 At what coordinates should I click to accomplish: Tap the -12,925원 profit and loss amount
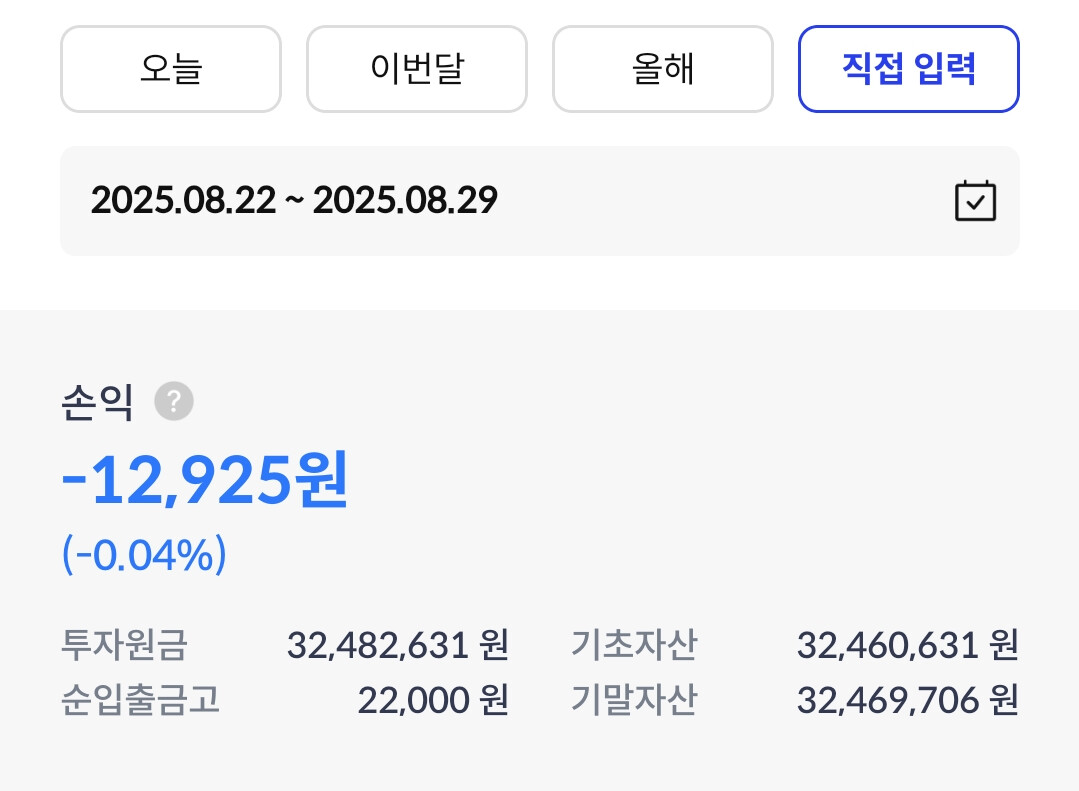click(205, 481)
